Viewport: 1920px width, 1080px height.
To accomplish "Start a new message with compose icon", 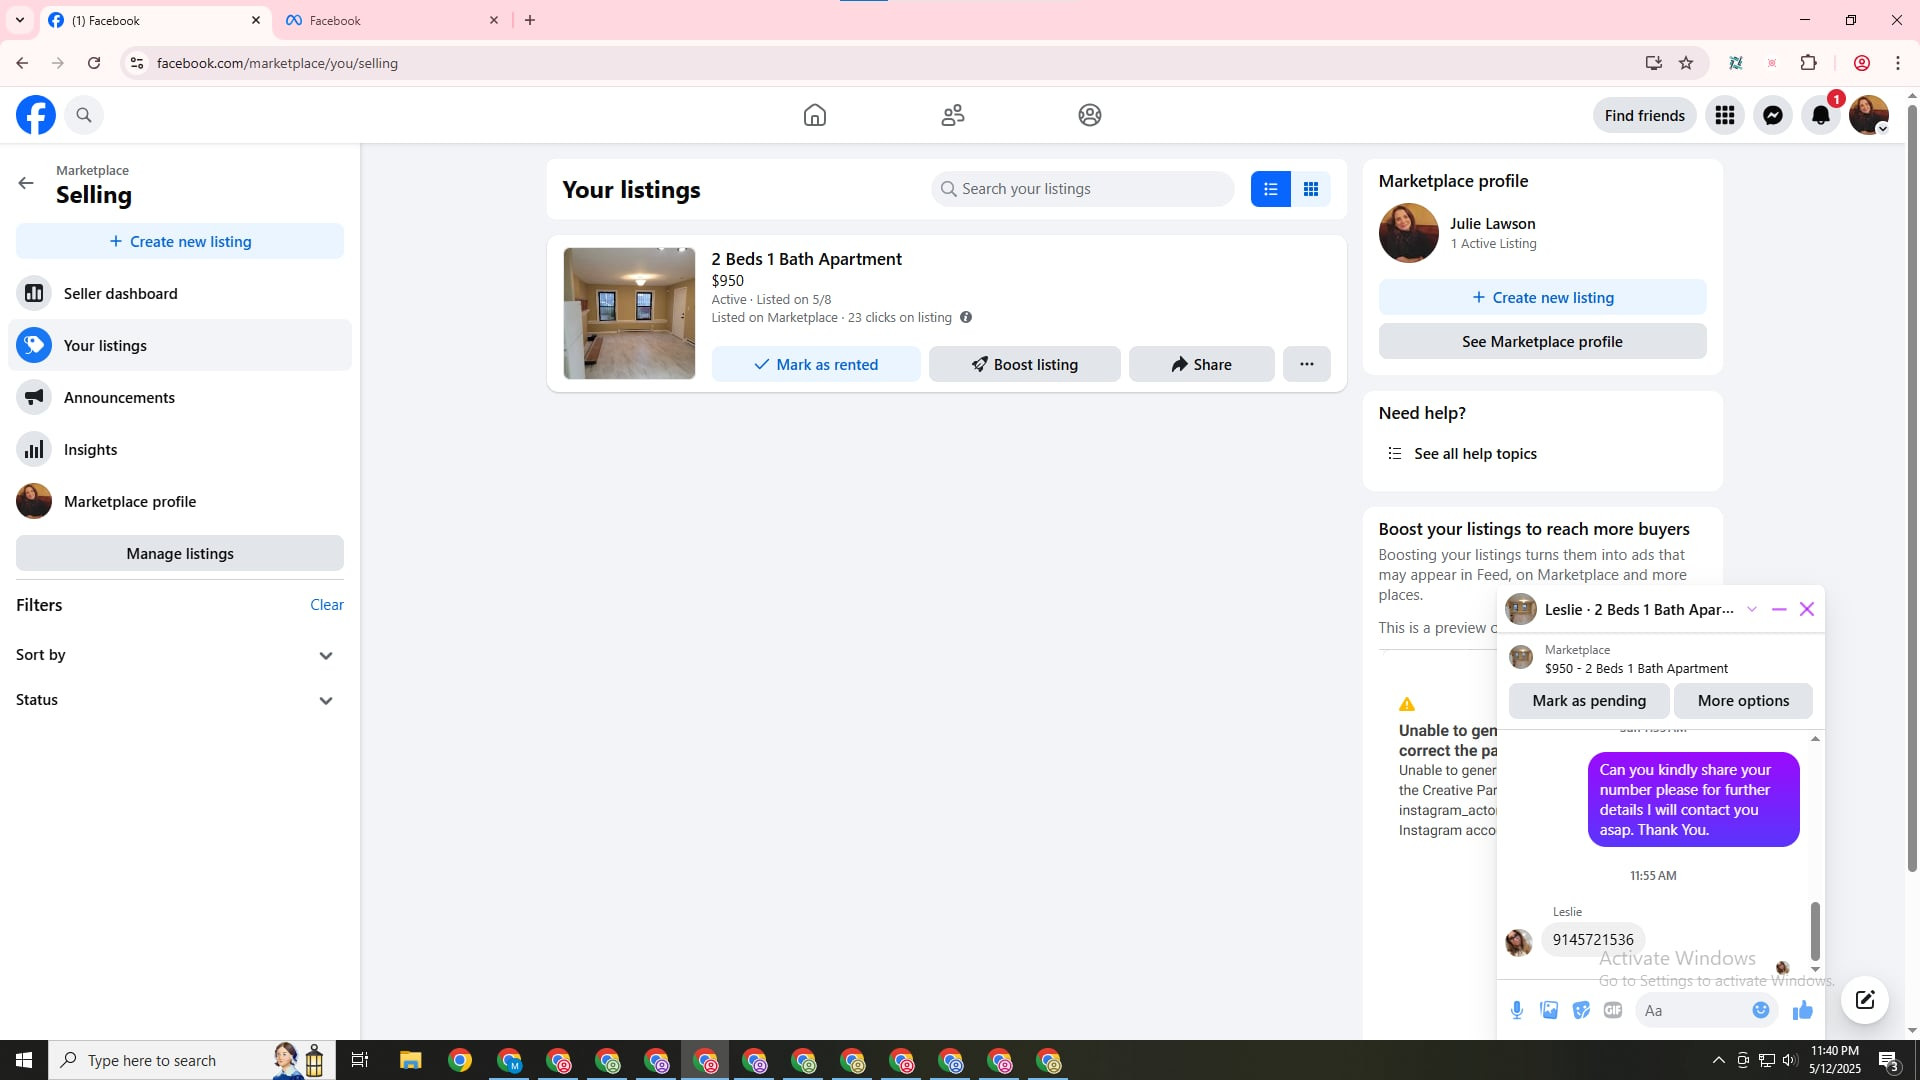I will point(1865,1000).
